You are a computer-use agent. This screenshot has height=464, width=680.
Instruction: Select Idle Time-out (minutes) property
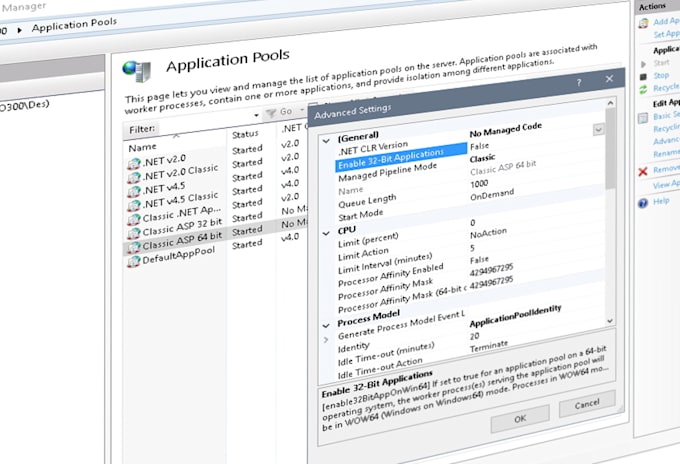click(x=386, y=353)
